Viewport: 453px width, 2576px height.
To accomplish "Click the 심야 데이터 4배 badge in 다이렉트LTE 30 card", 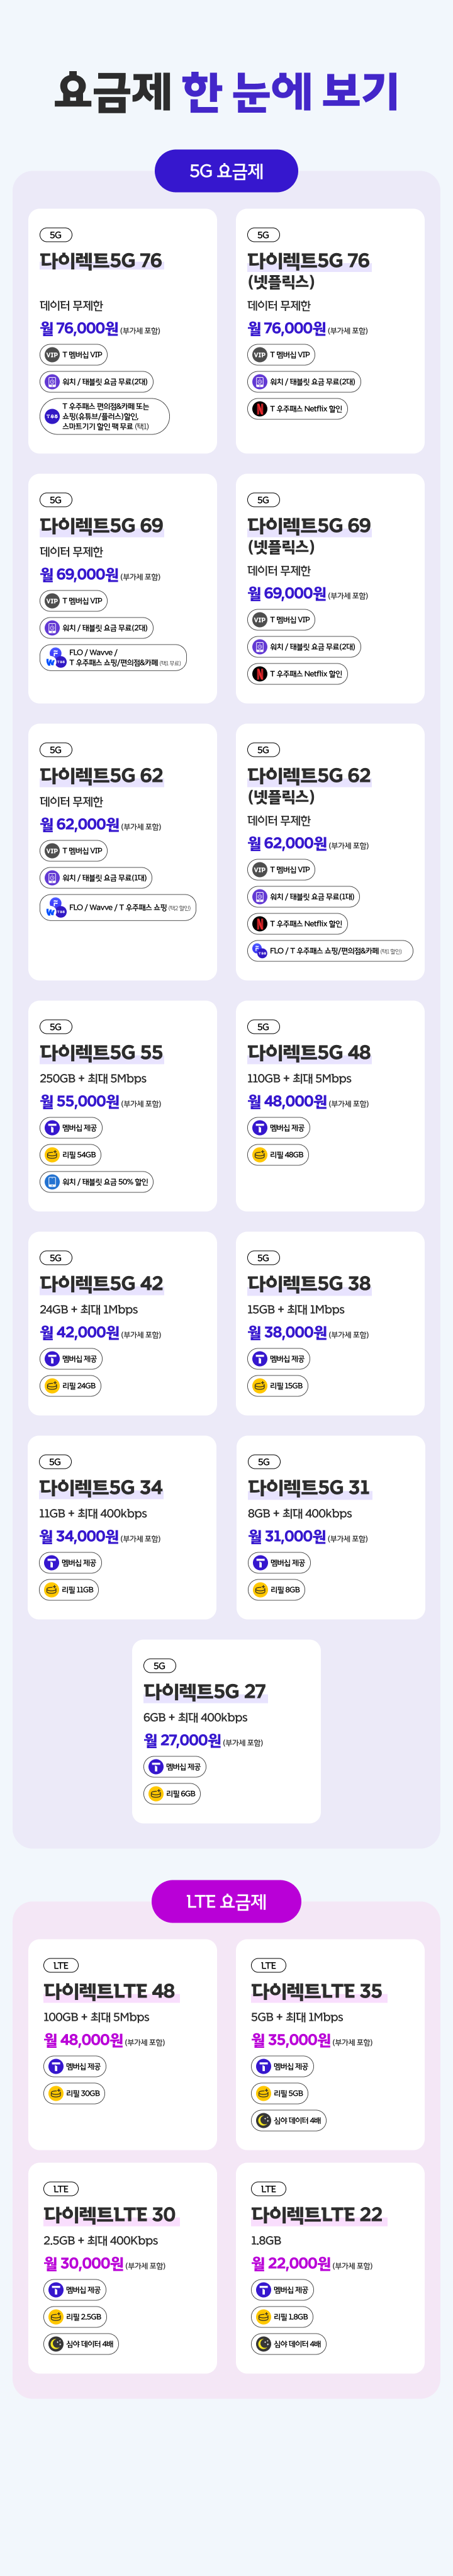I will point(80,2343).
